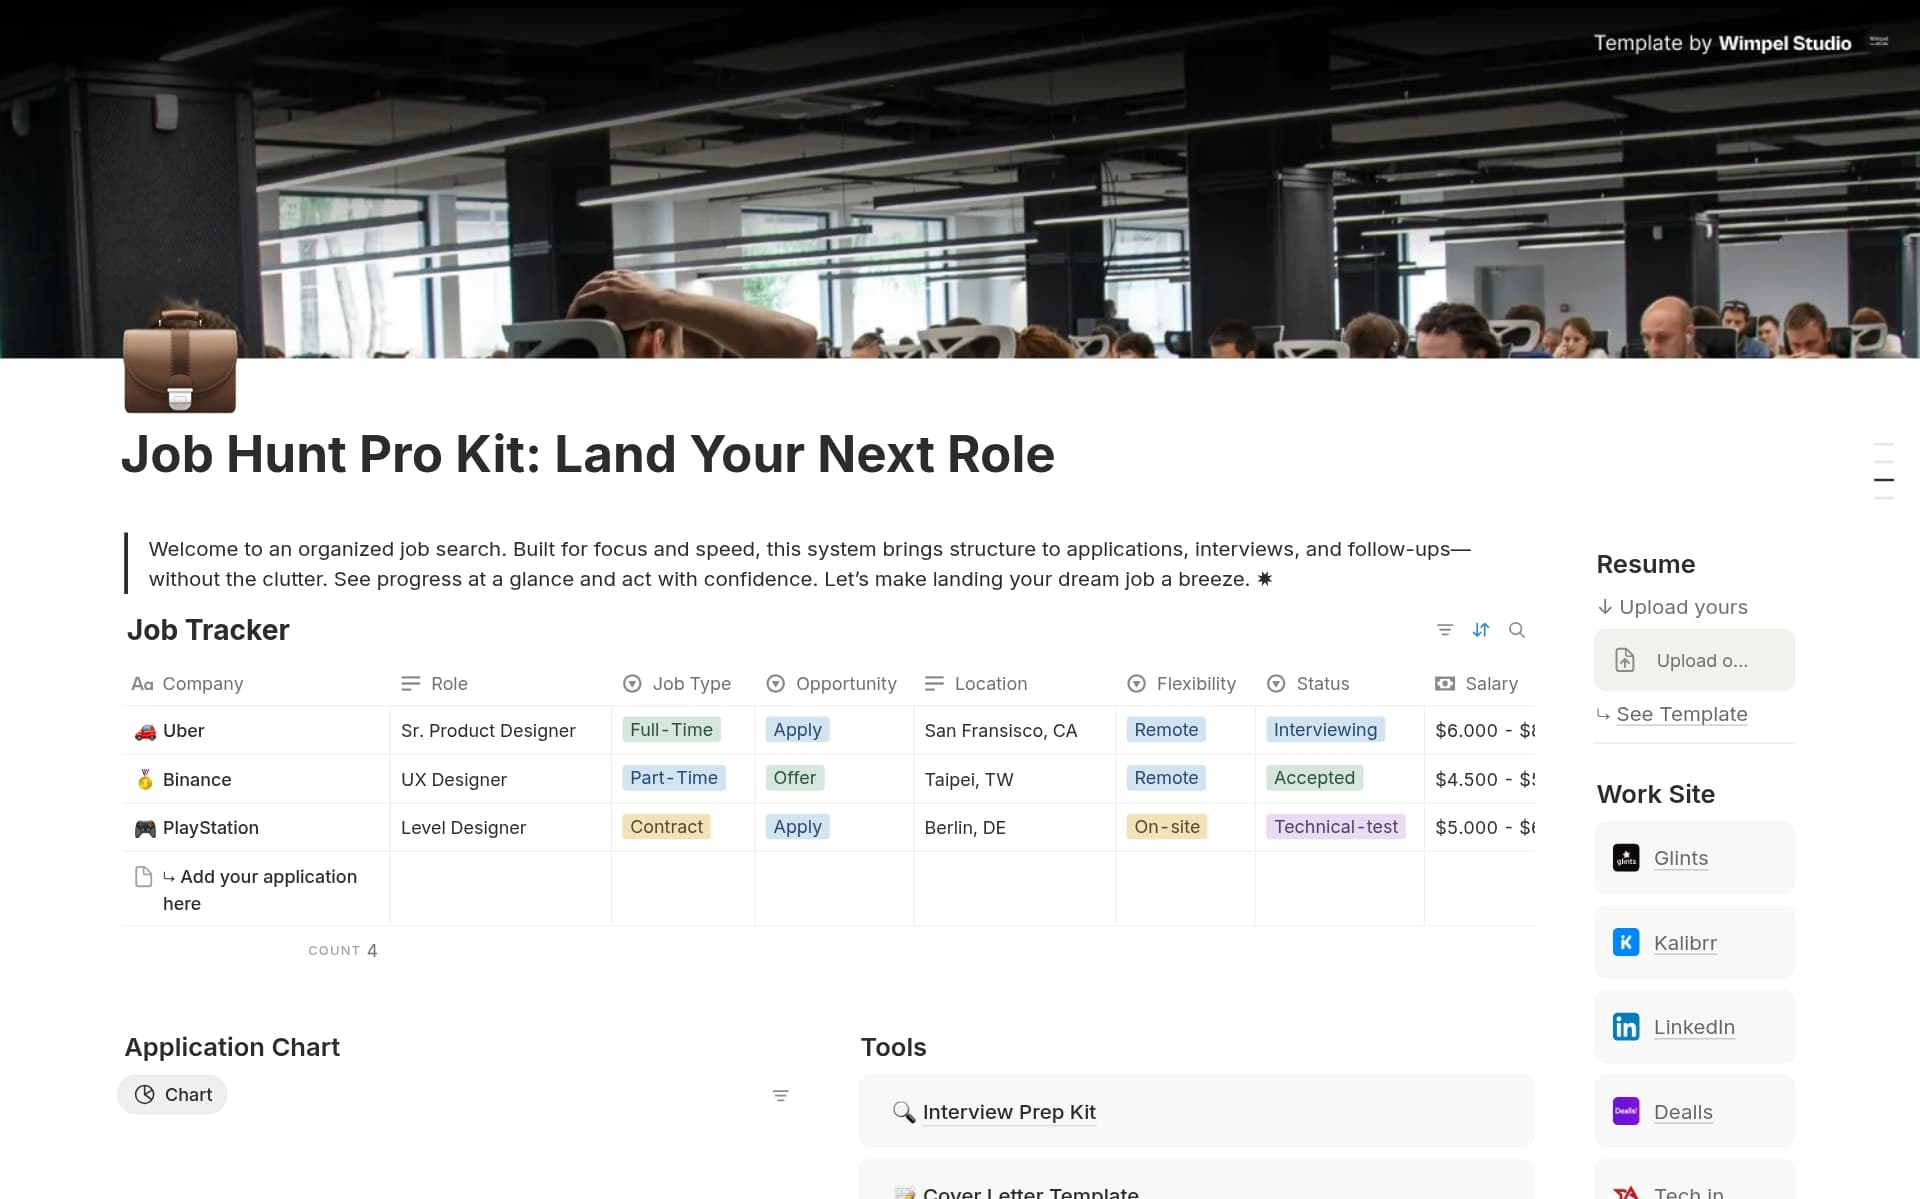
Task: Open the Technical-test status tag
Action: (1335, 827)
